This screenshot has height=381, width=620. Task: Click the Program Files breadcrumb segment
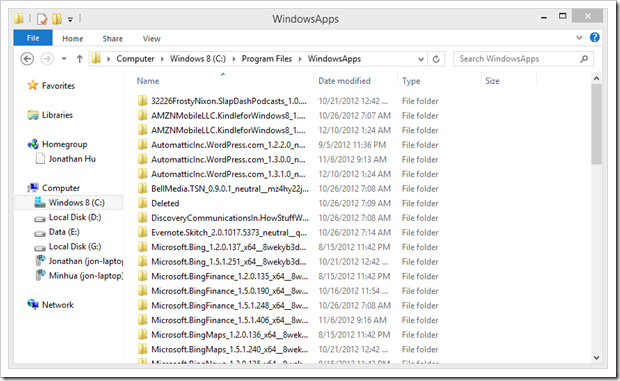point(267,59)
